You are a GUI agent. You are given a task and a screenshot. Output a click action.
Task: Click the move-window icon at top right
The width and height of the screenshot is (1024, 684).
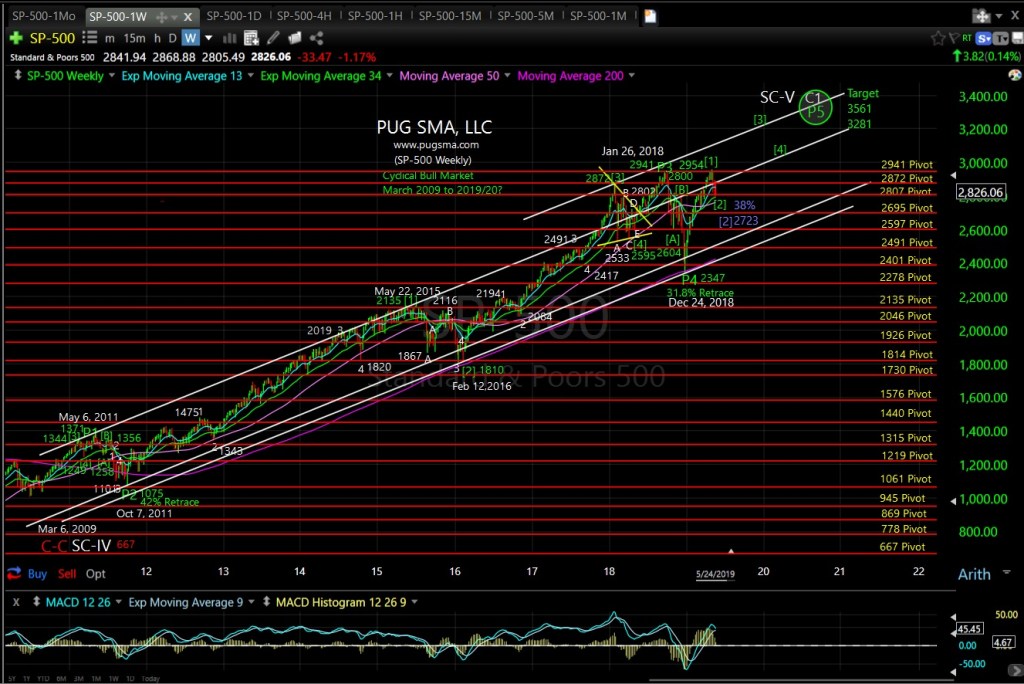pyautogui.click(x=981, y=16)
